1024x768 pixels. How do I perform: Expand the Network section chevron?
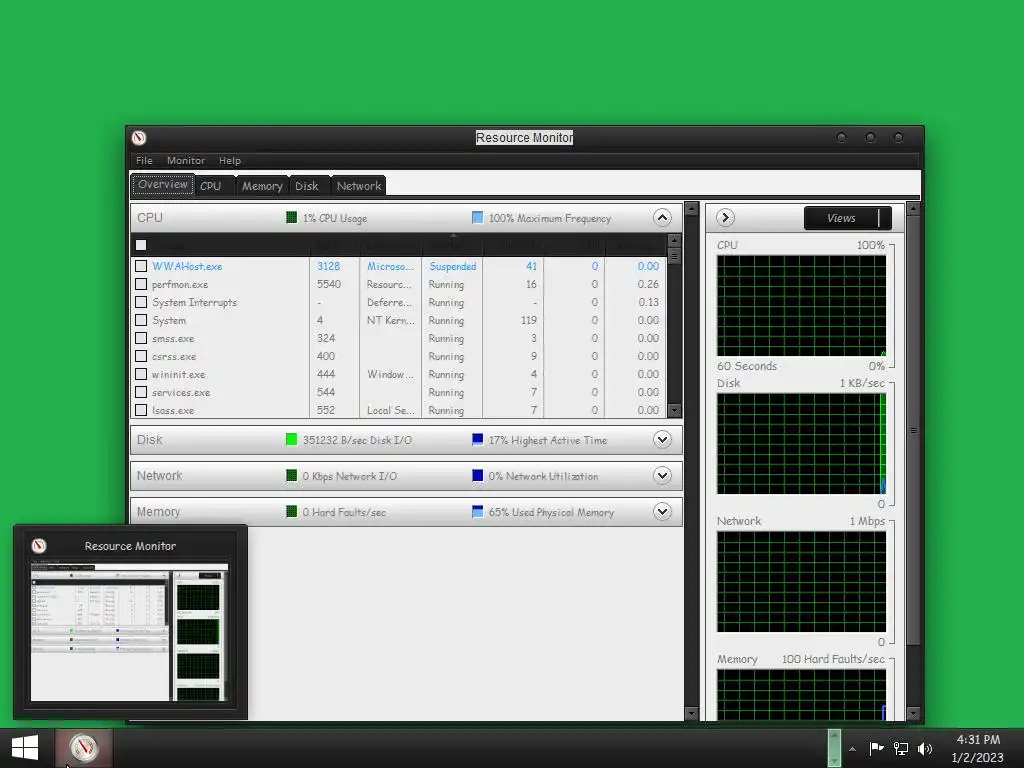662,475
